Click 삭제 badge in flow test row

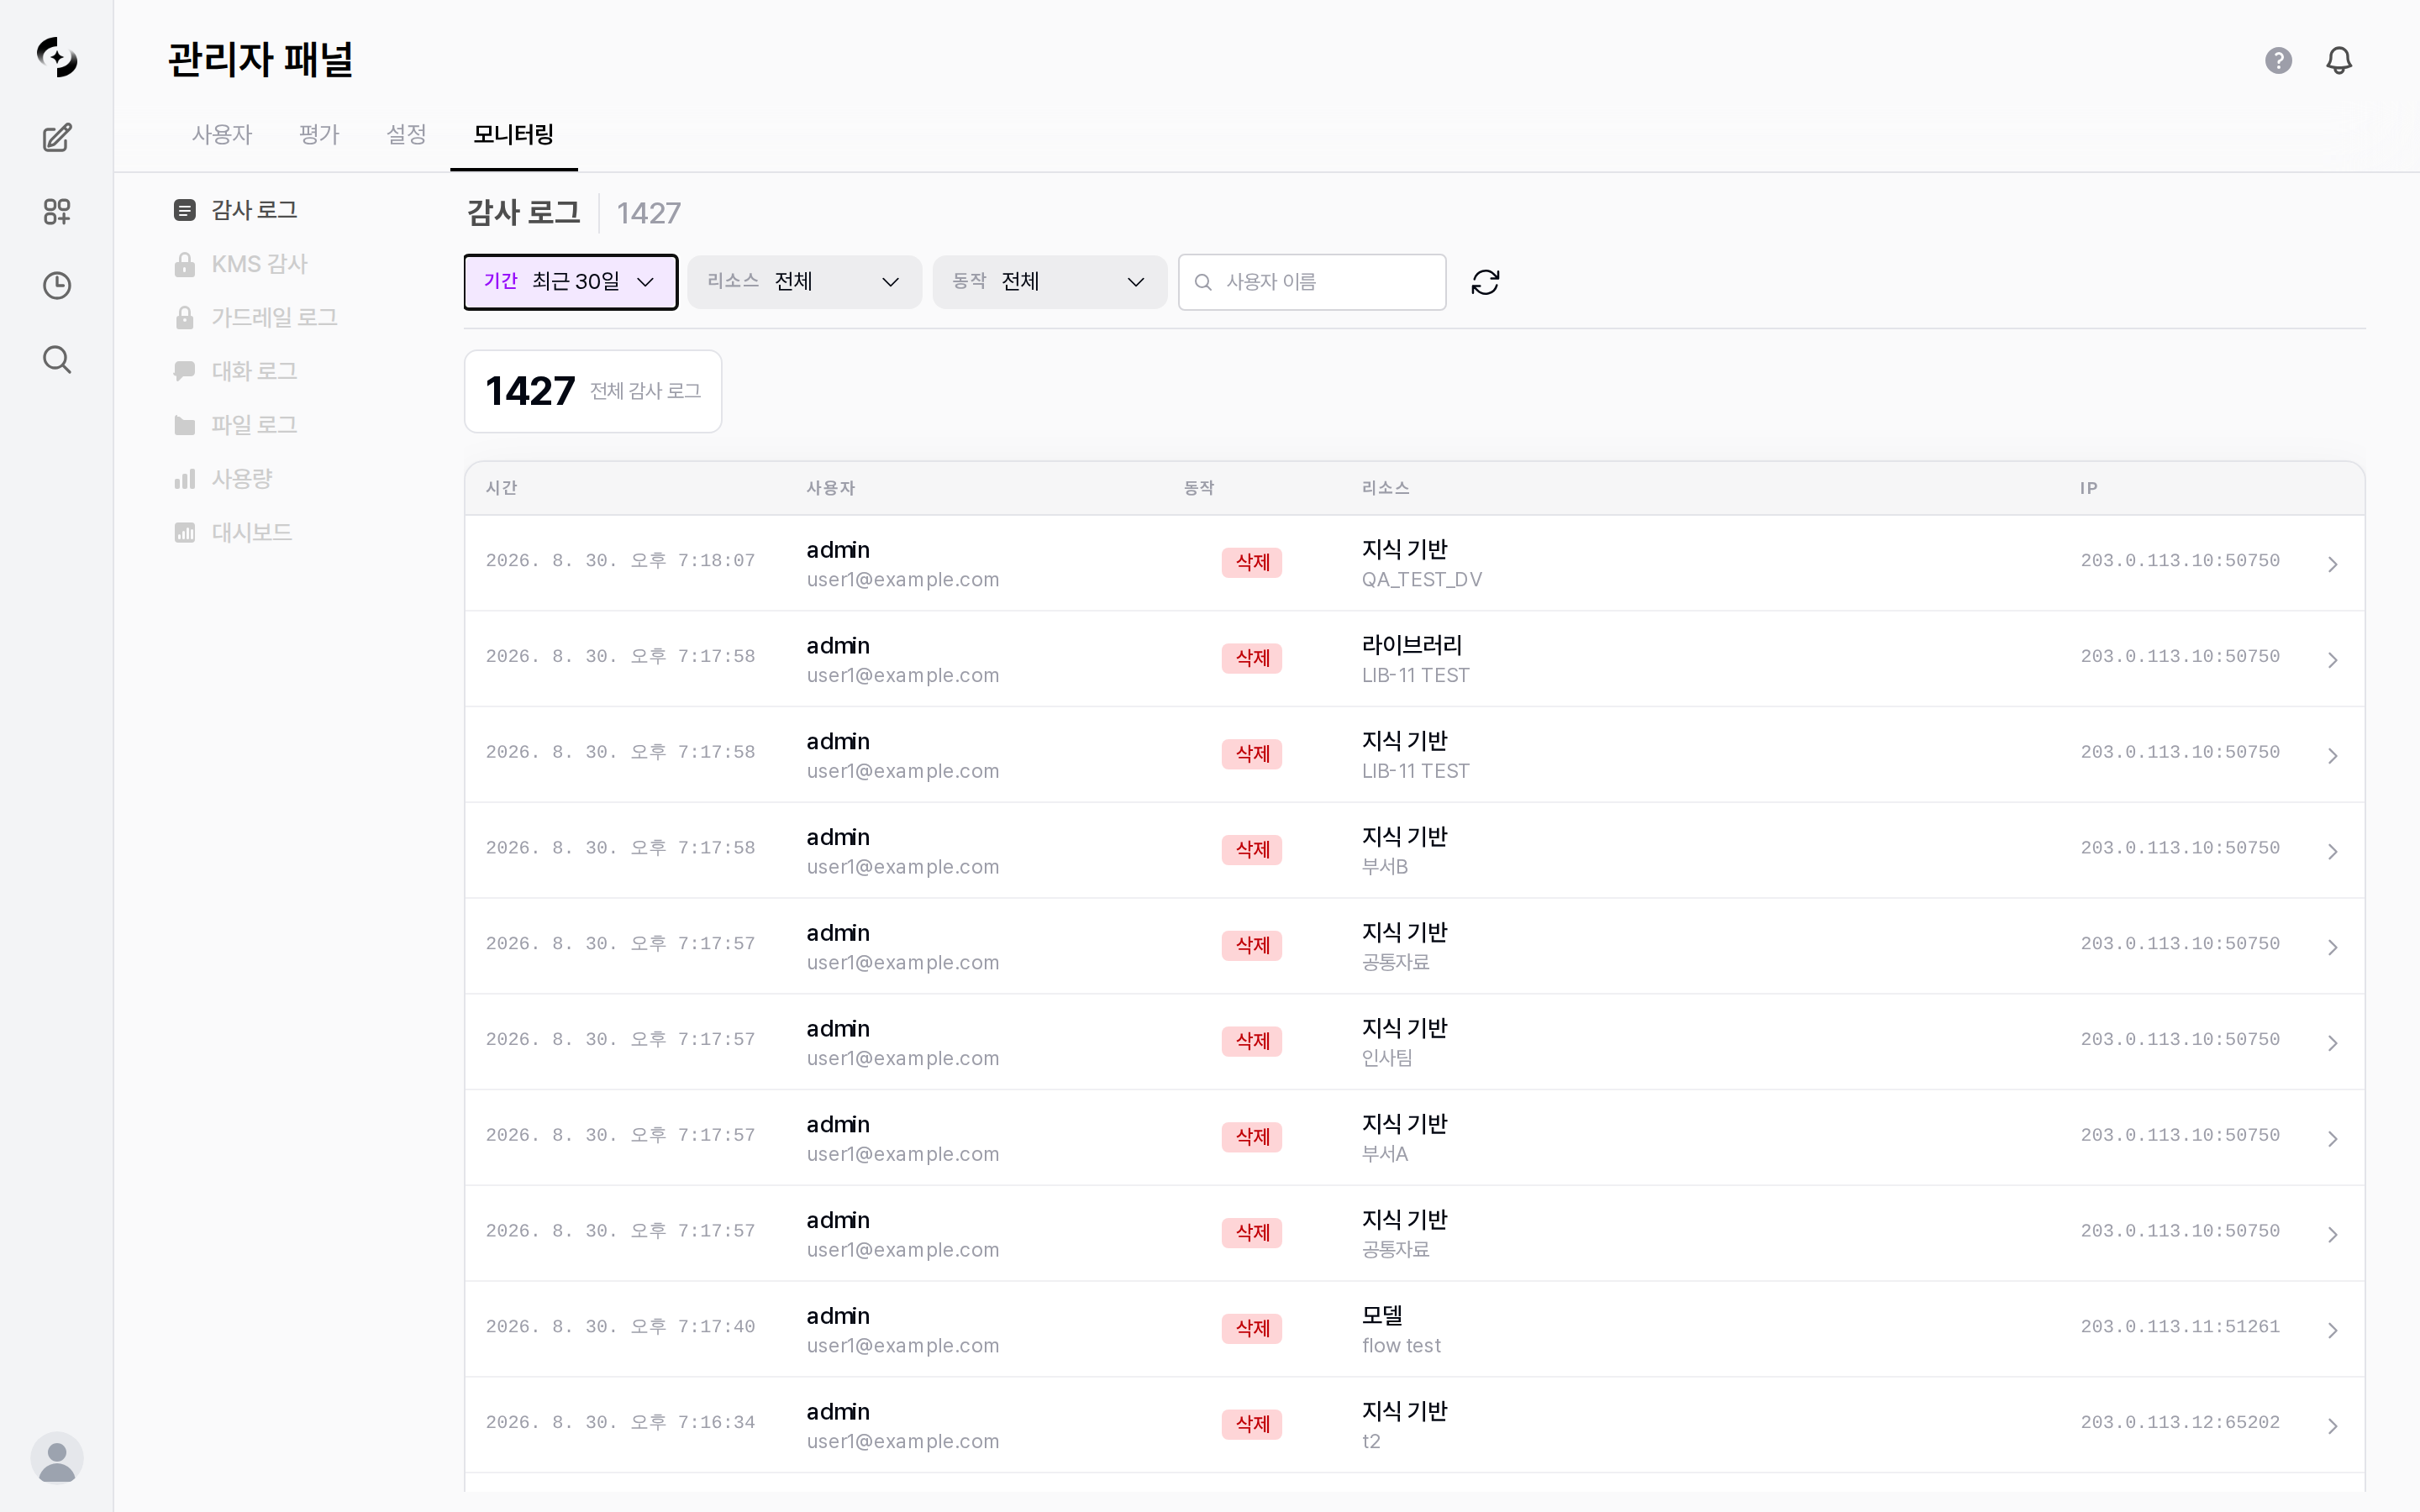(x=1252, y=1328)
